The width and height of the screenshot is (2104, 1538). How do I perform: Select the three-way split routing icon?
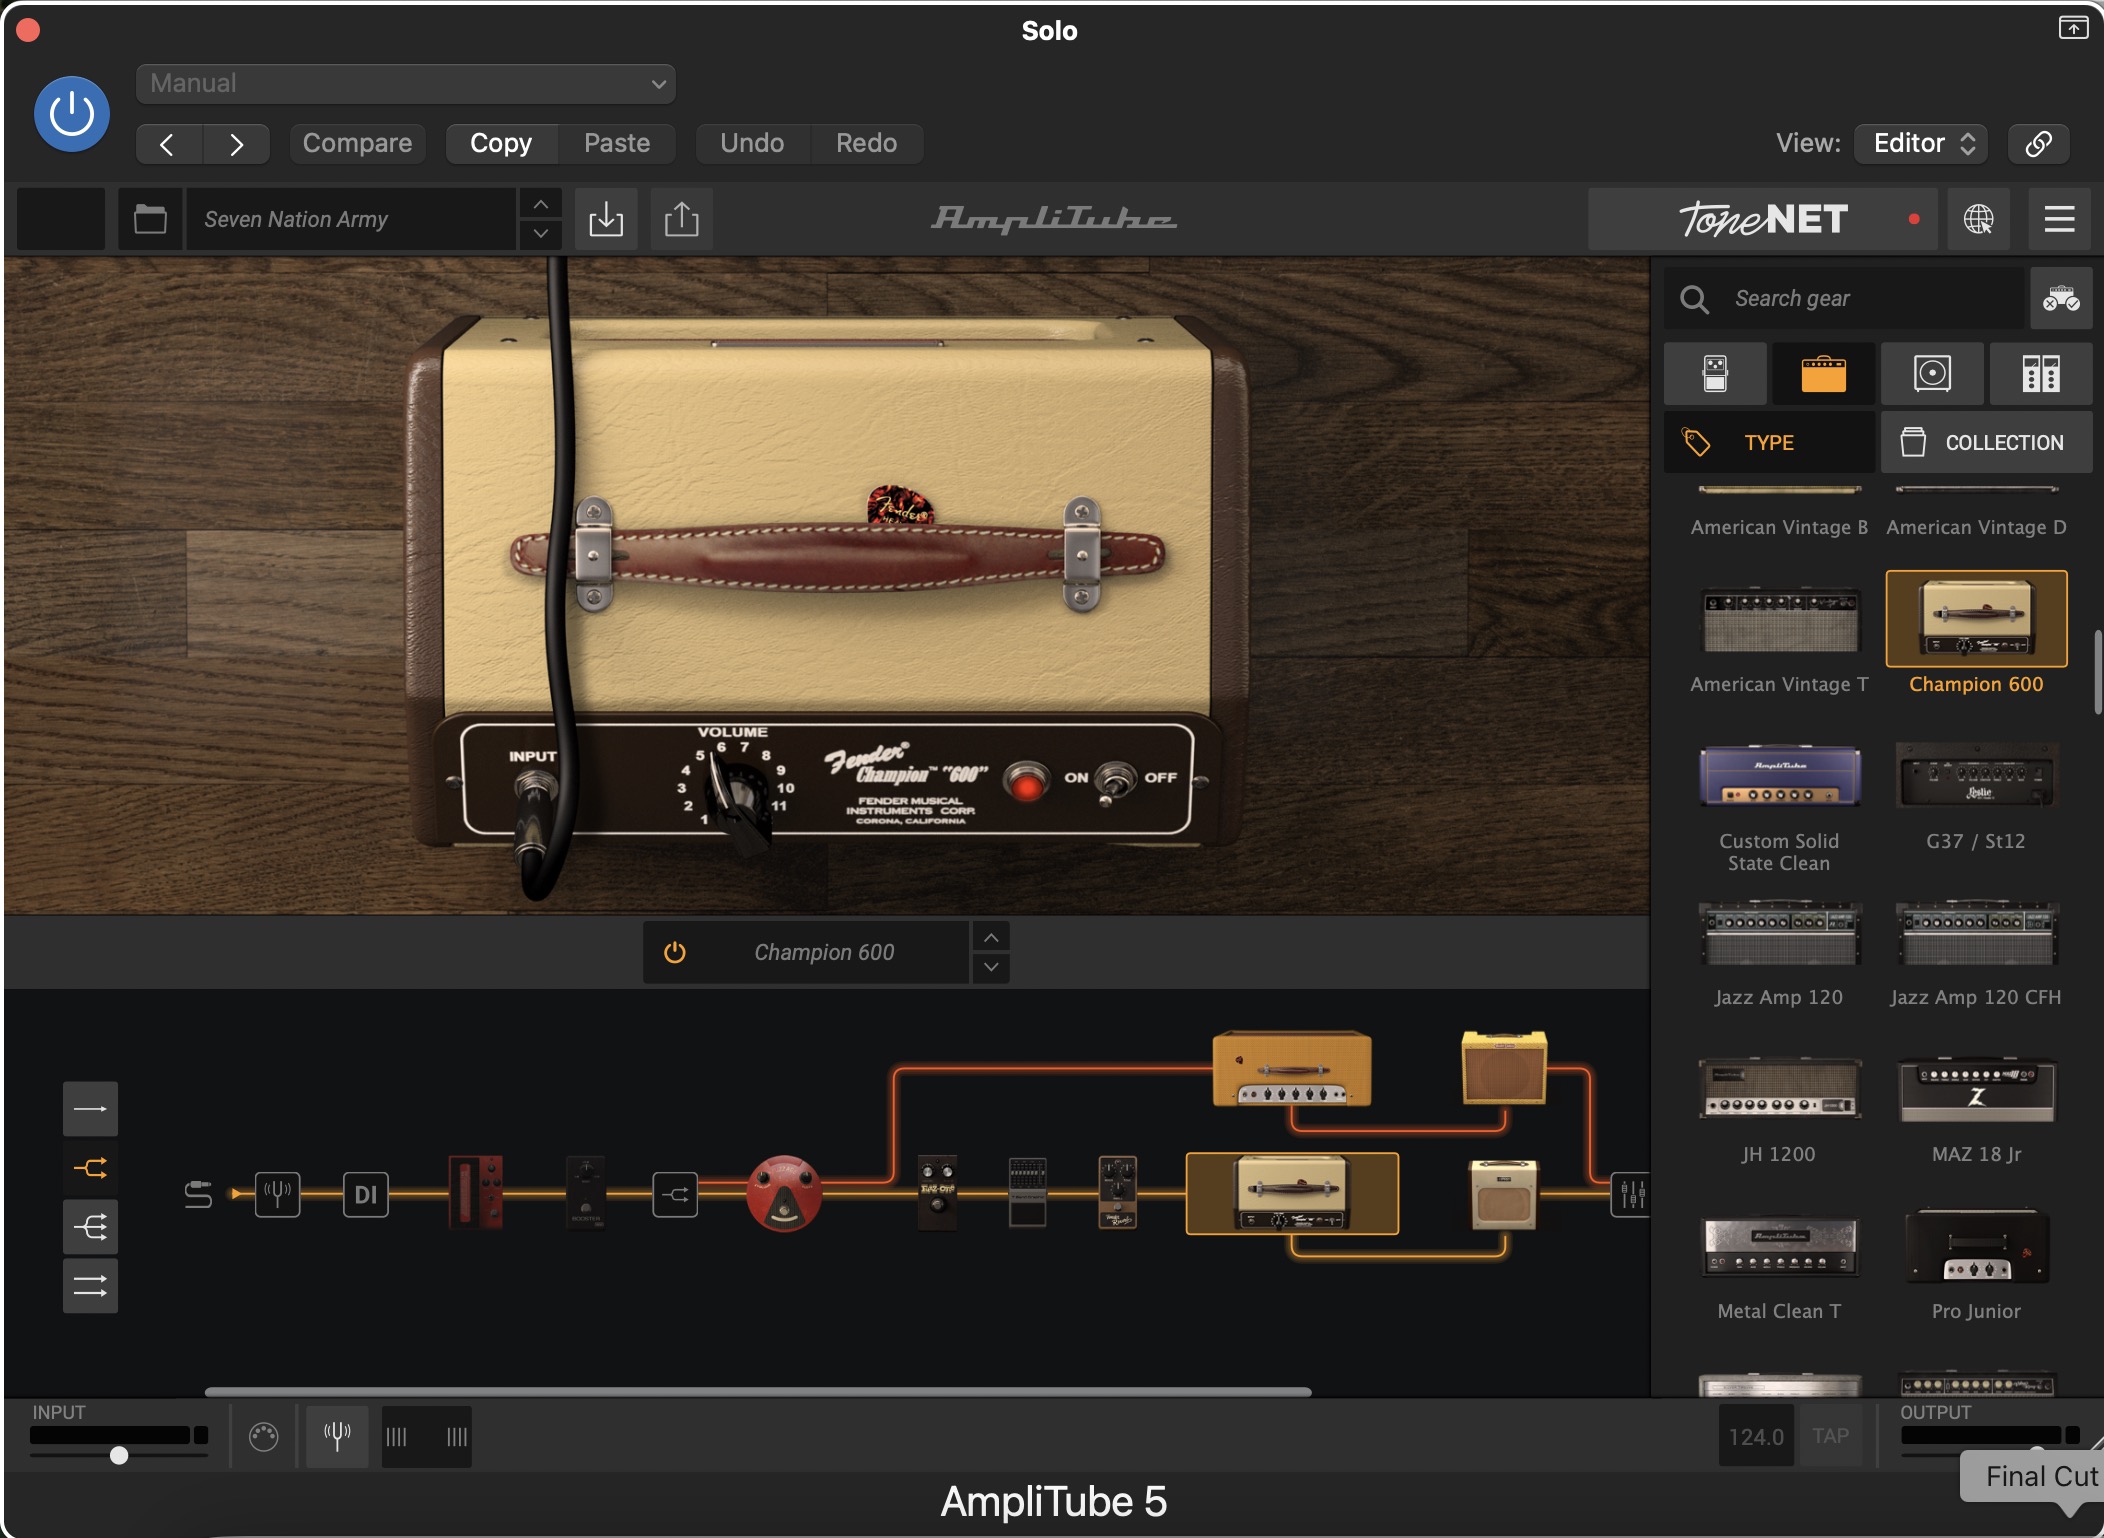coord(90,1227)
